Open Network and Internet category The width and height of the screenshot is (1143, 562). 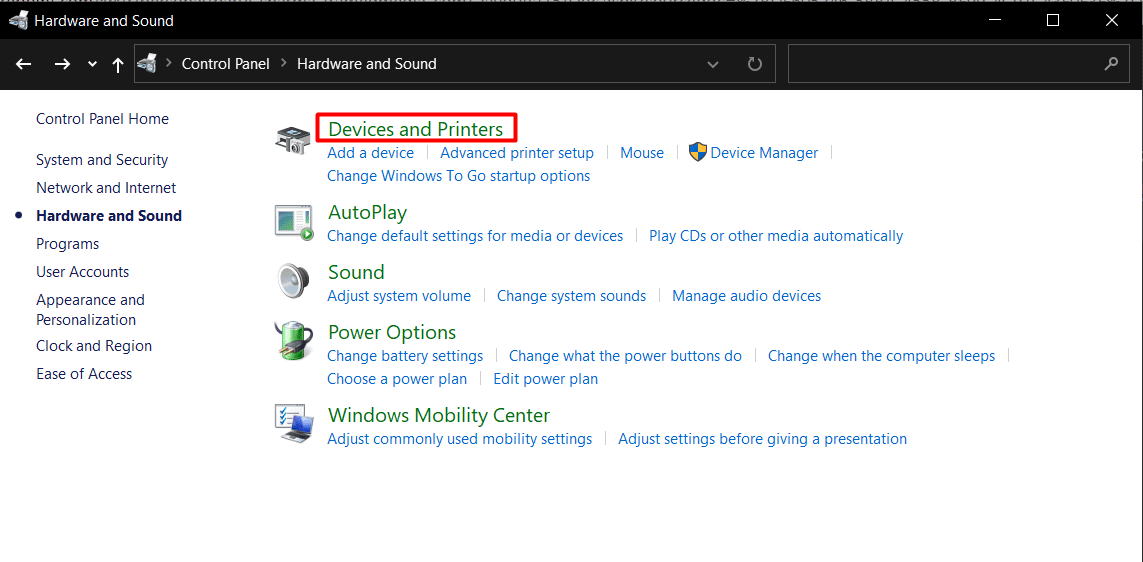click(106, 187)
